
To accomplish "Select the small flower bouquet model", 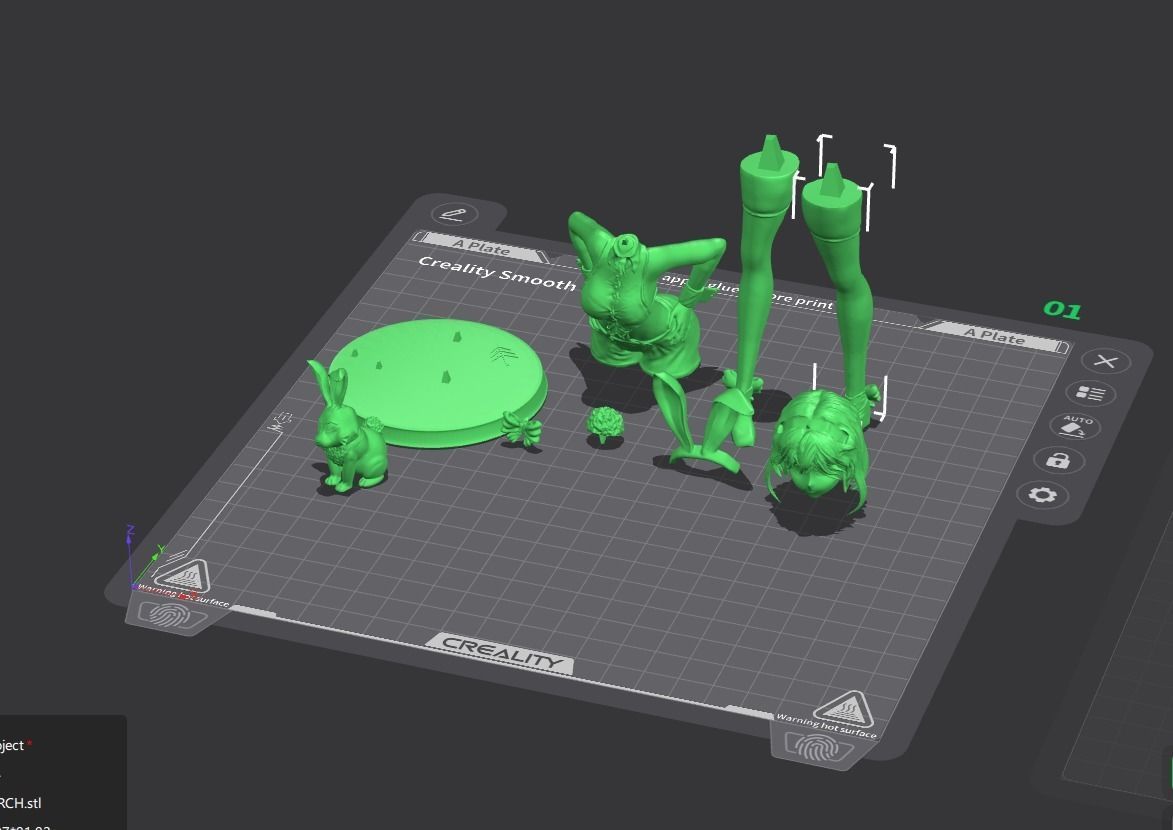I will (604, 424).
